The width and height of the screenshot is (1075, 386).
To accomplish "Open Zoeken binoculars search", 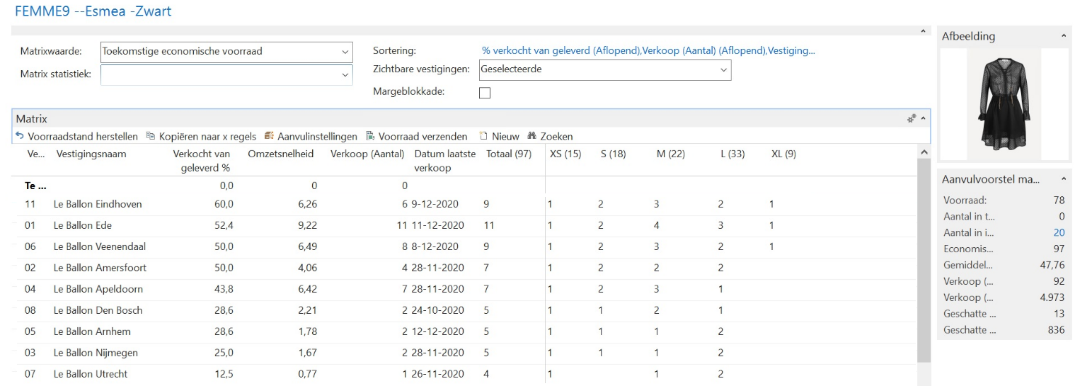I will [x=550, y=136].
